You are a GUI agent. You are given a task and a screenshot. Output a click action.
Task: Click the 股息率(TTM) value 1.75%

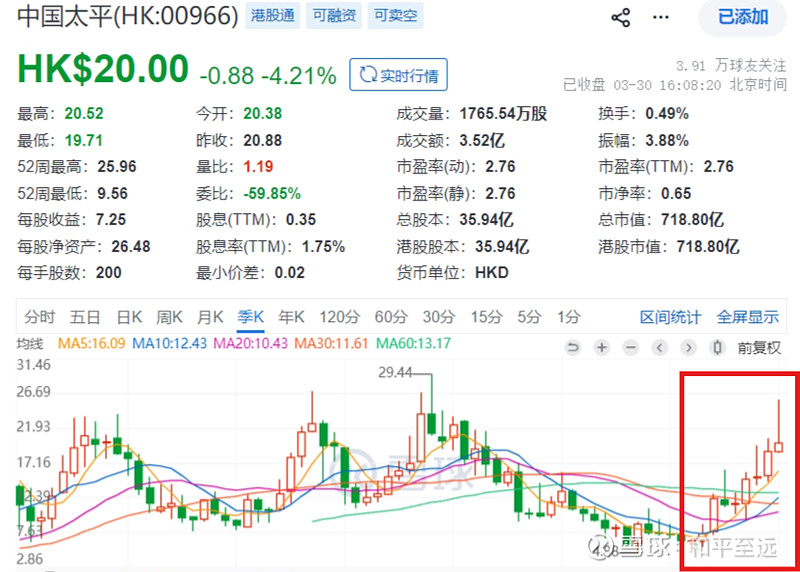[323, 247]
